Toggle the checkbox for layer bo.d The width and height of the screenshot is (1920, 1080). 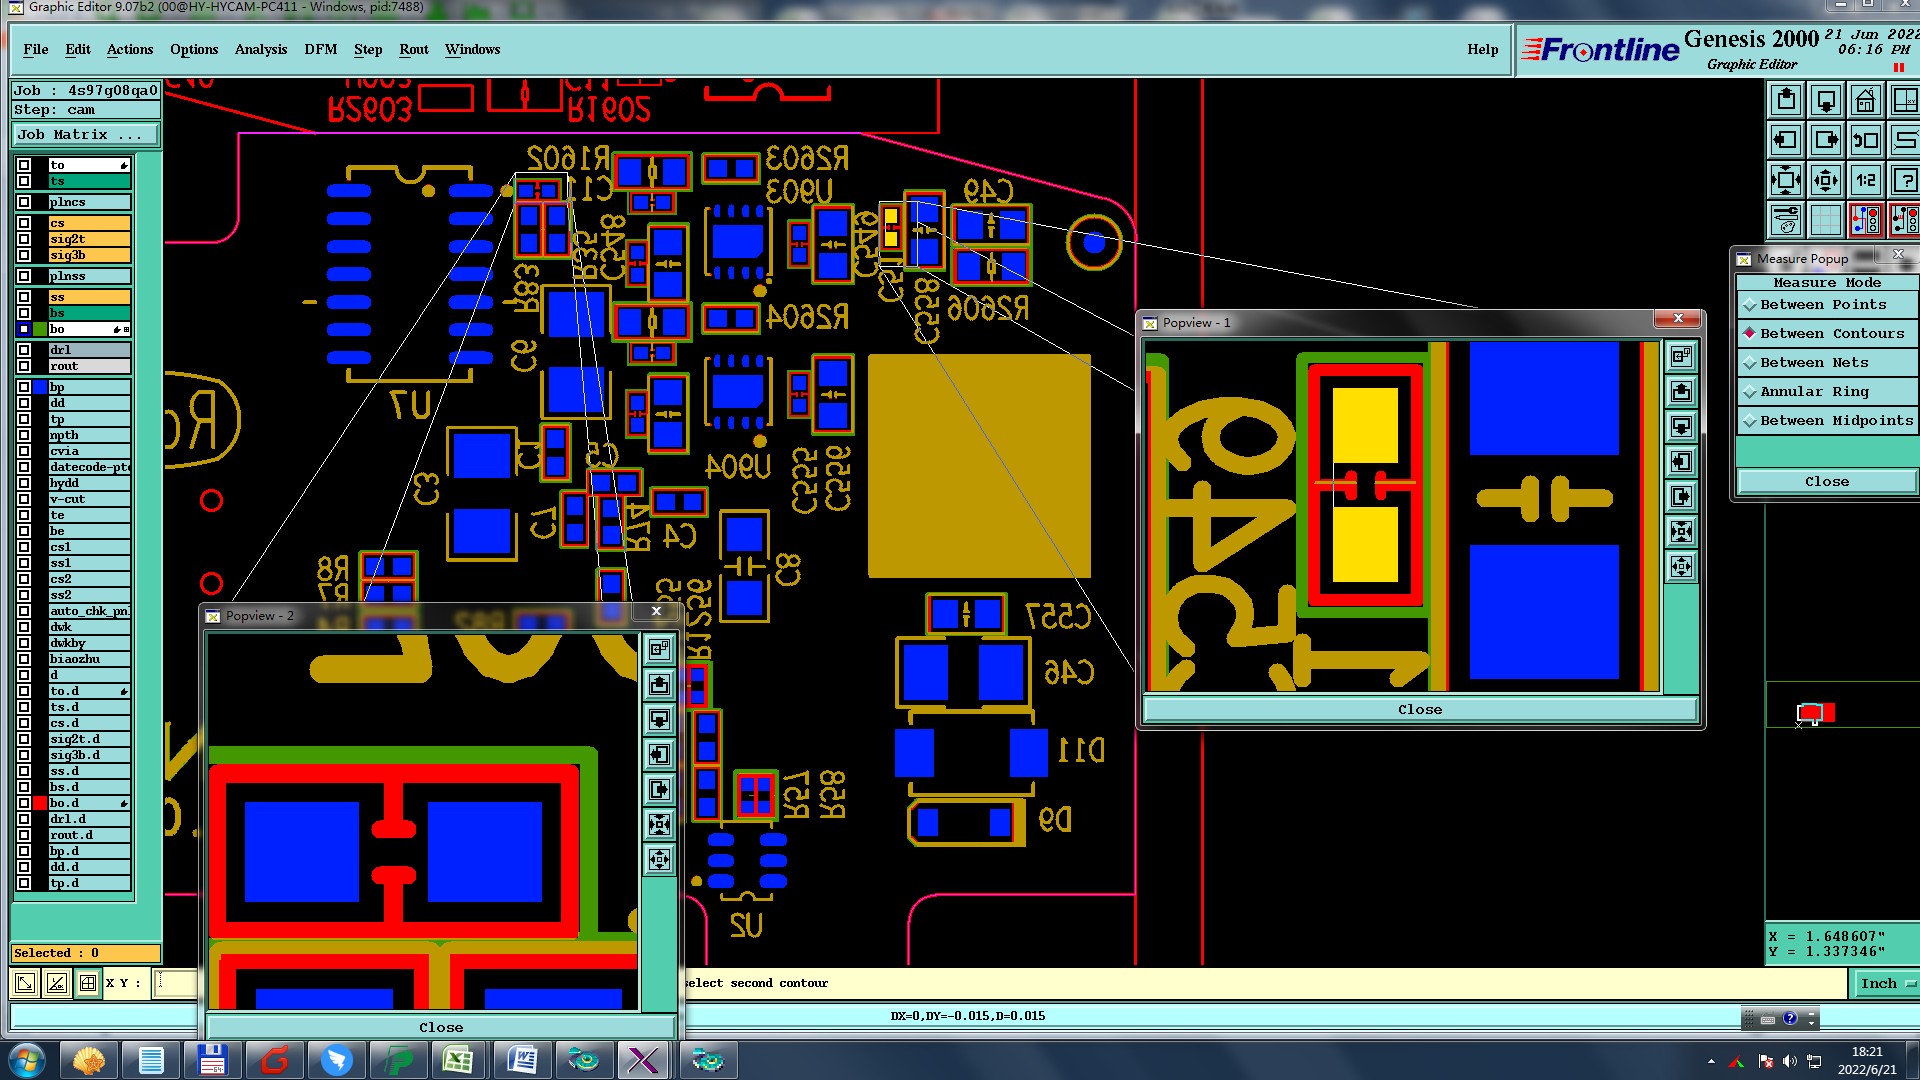coord(24,803)
